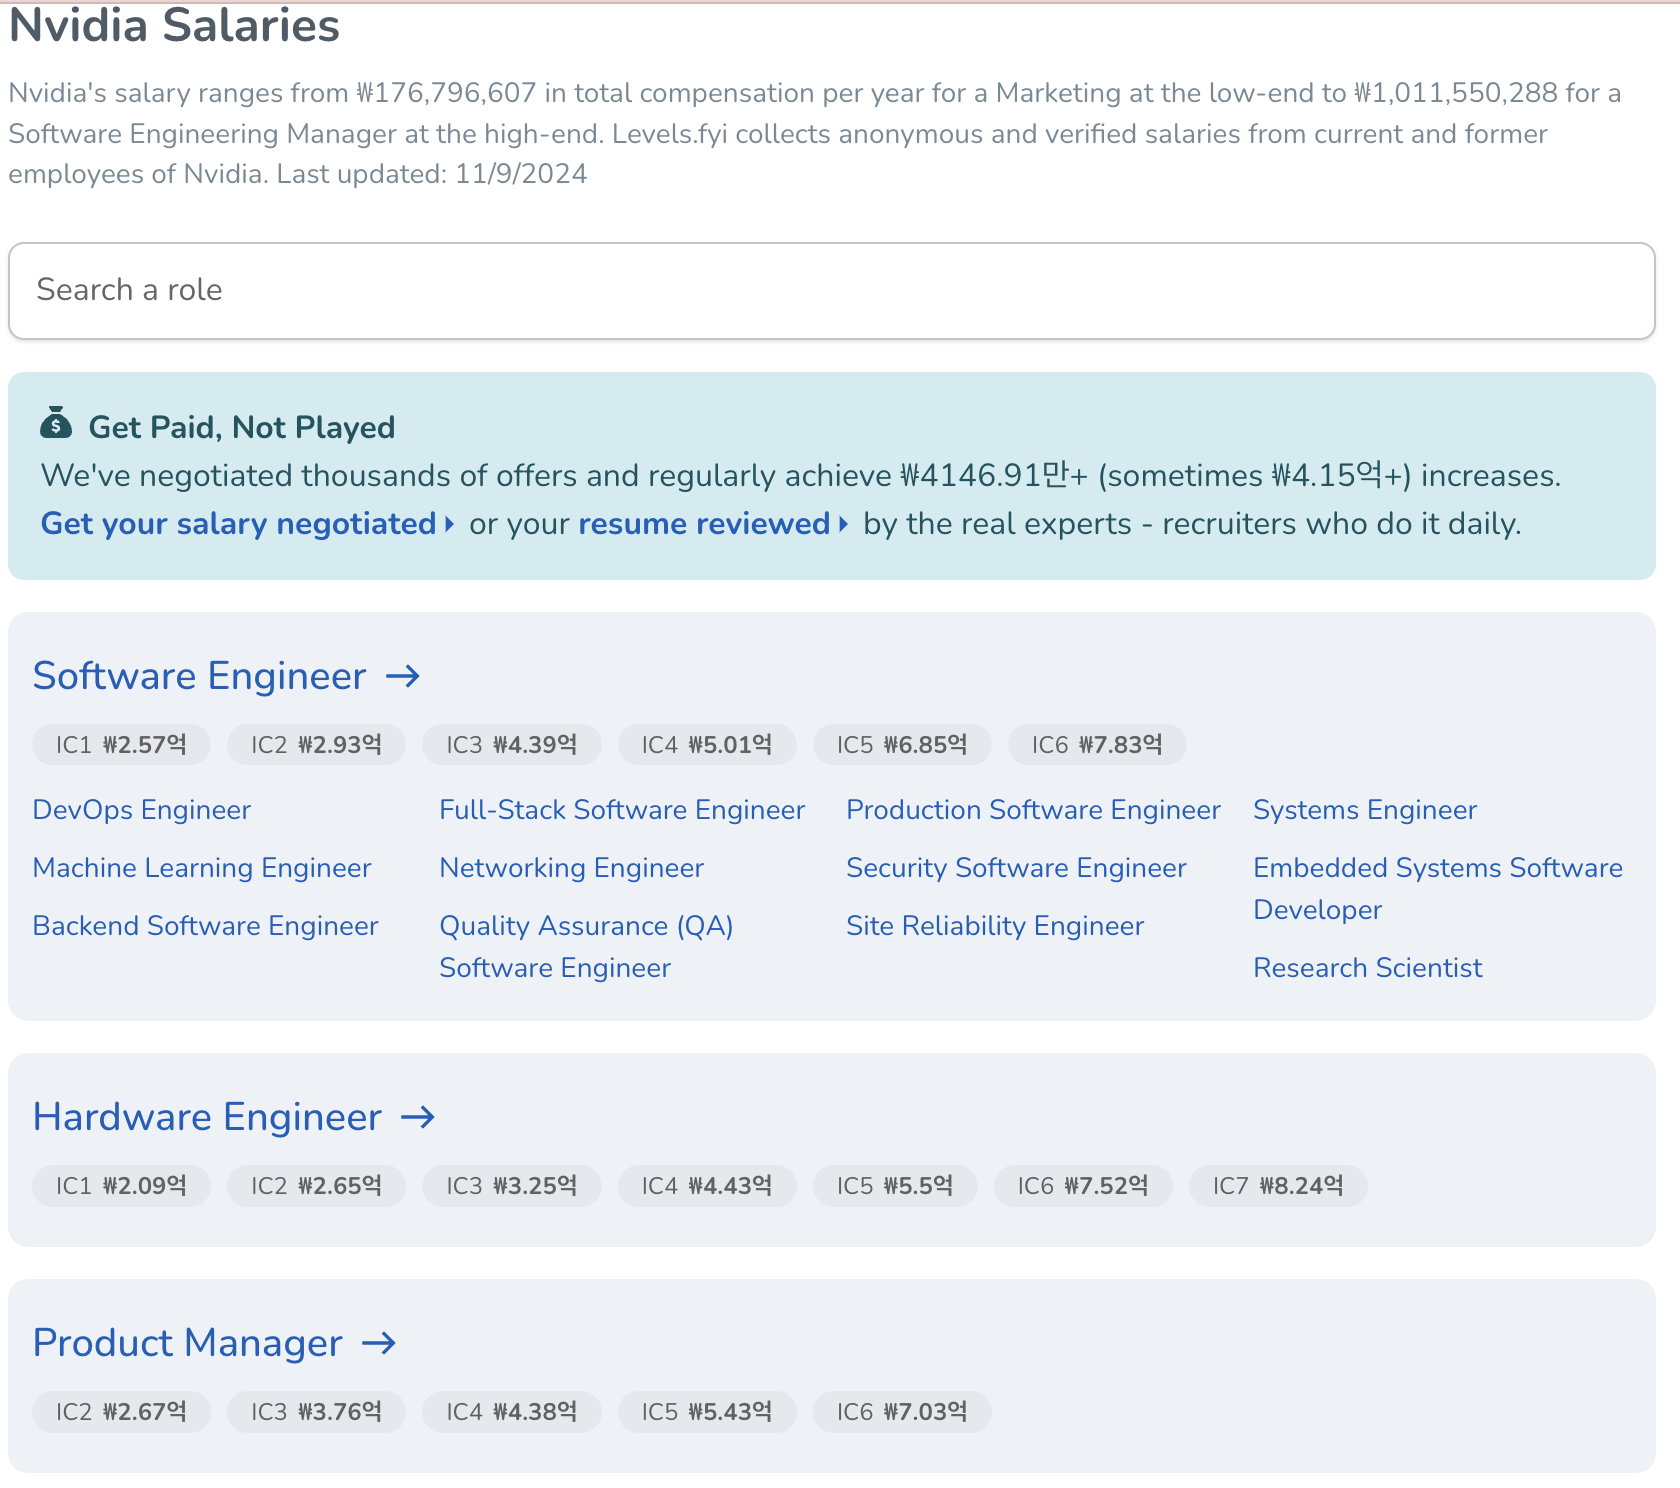Select Hardware Engineer IC1 ₩2.09억 chip
Image resolution: width=1680 pixels, height=1488 pixels.
click(121, 1186)
